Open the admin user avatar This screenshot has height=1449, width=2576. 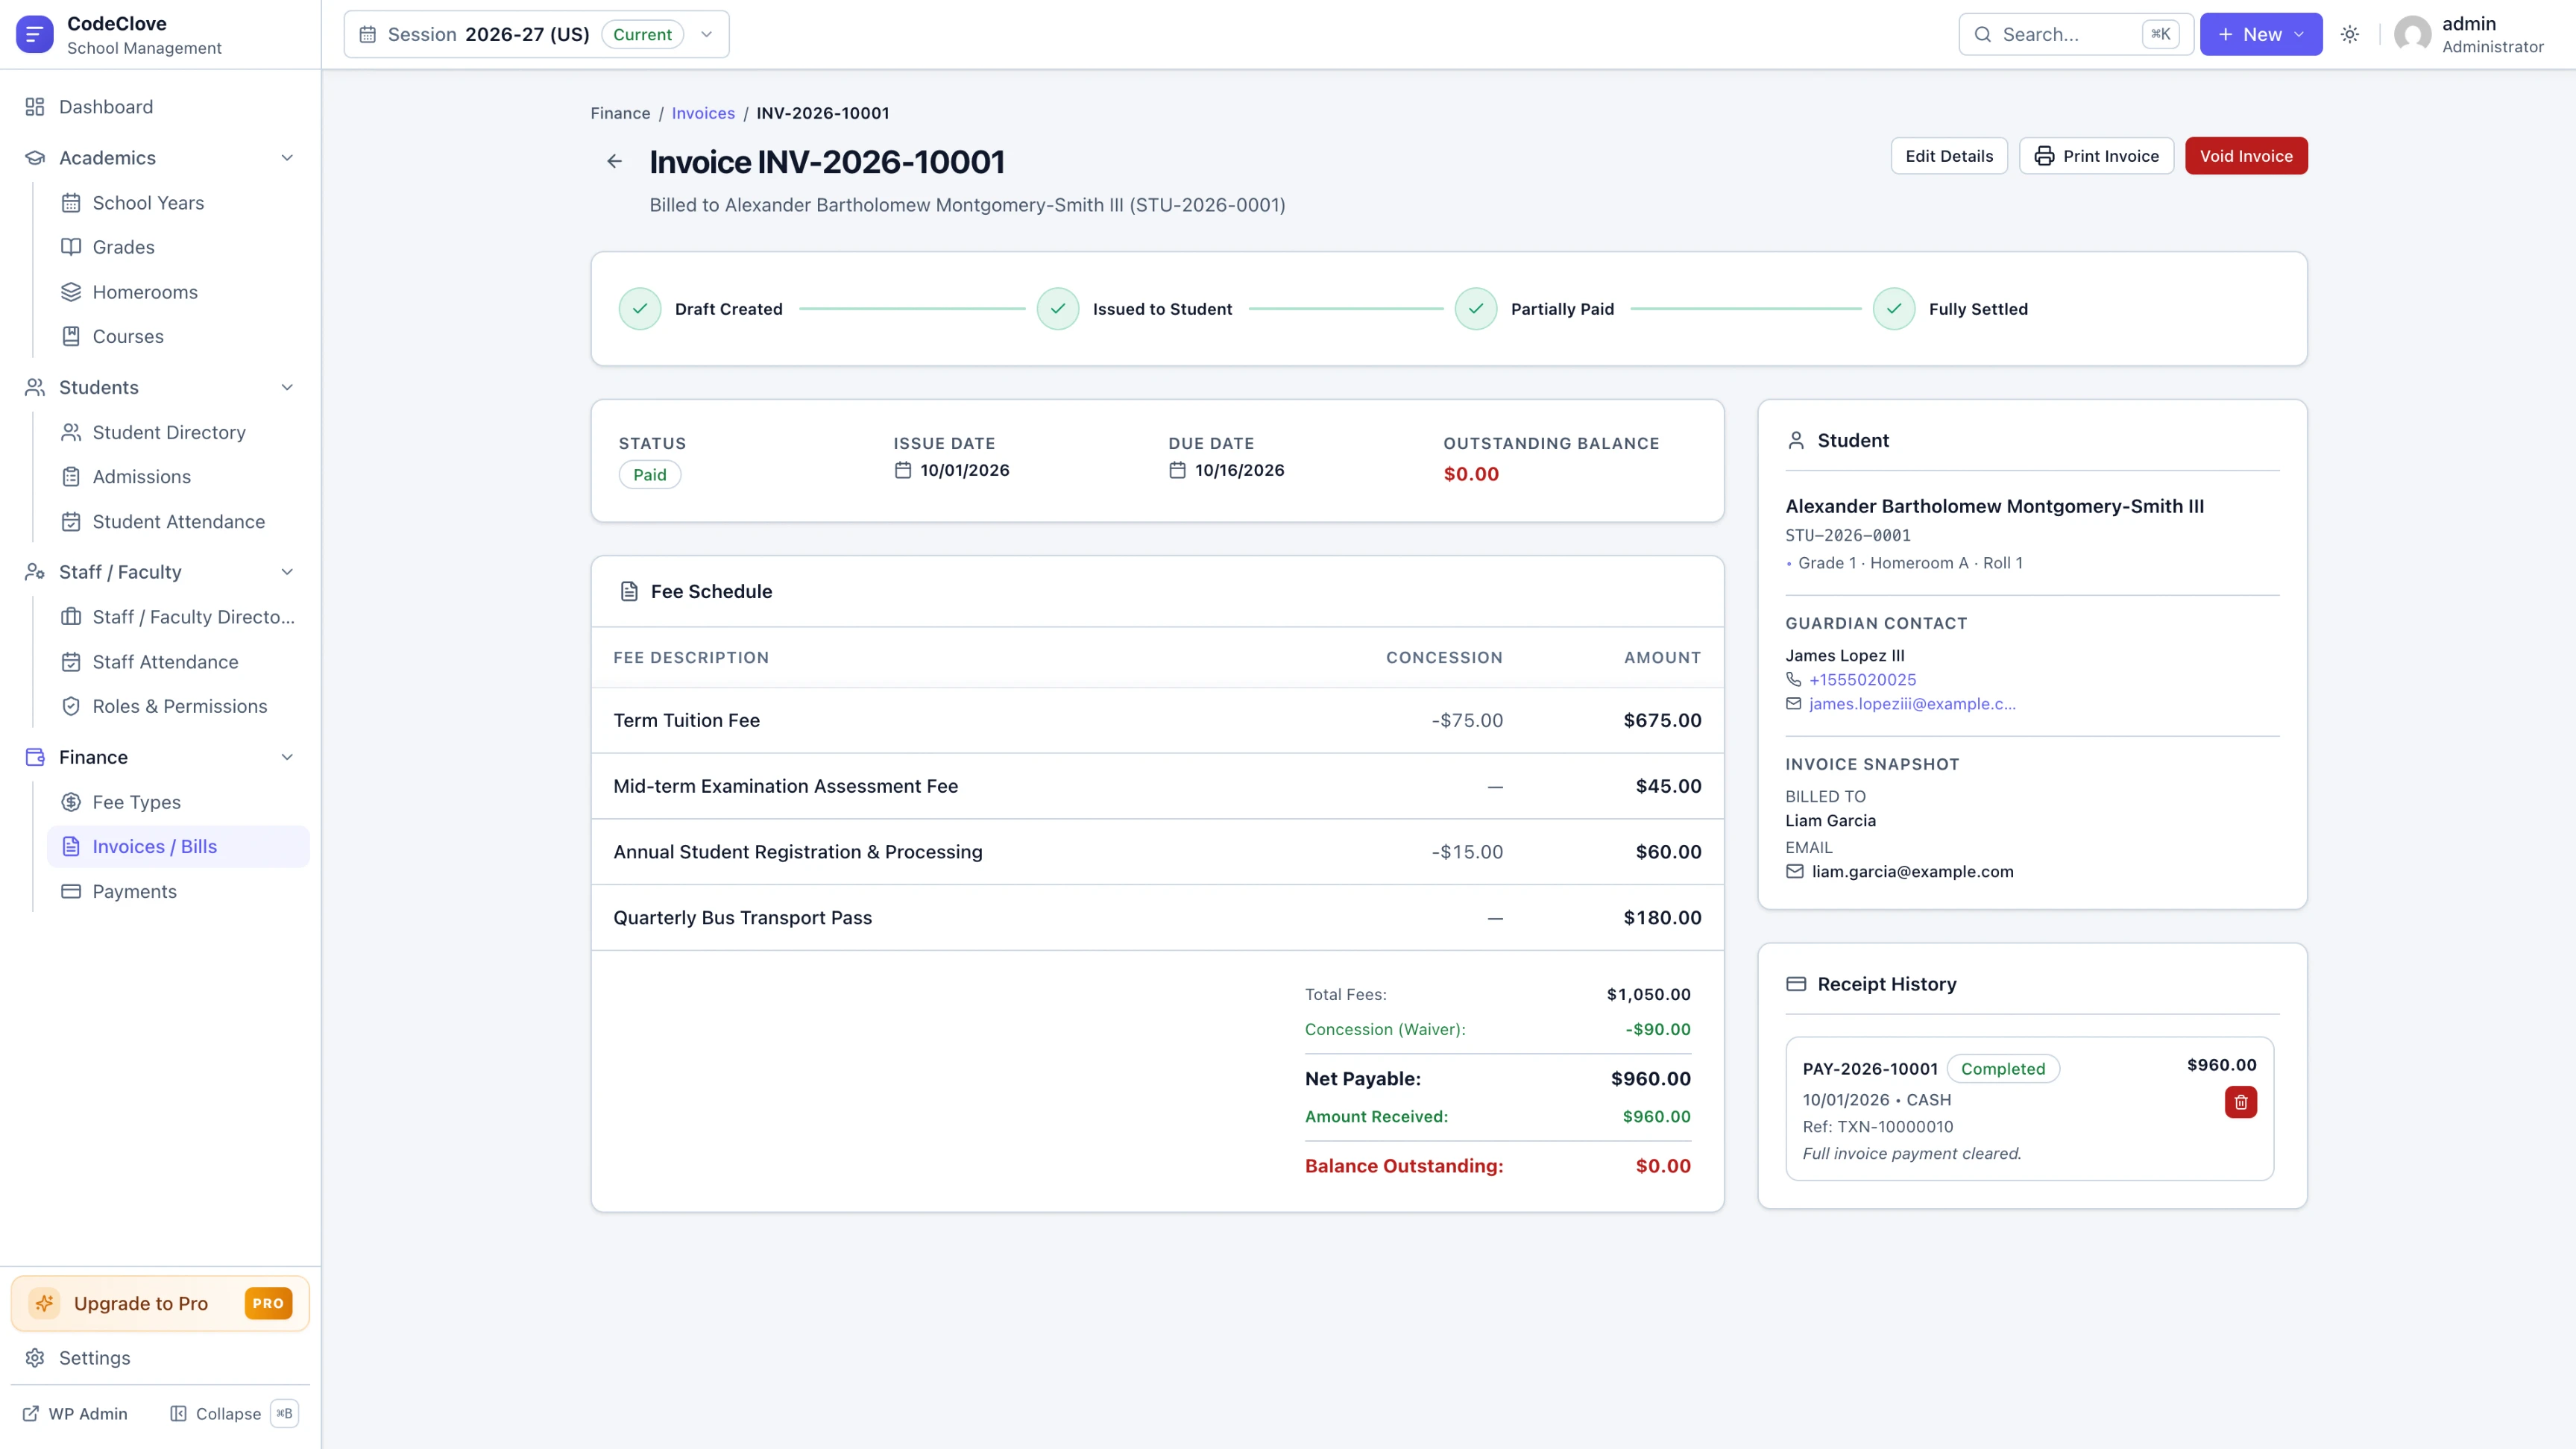click(2412, 34)
